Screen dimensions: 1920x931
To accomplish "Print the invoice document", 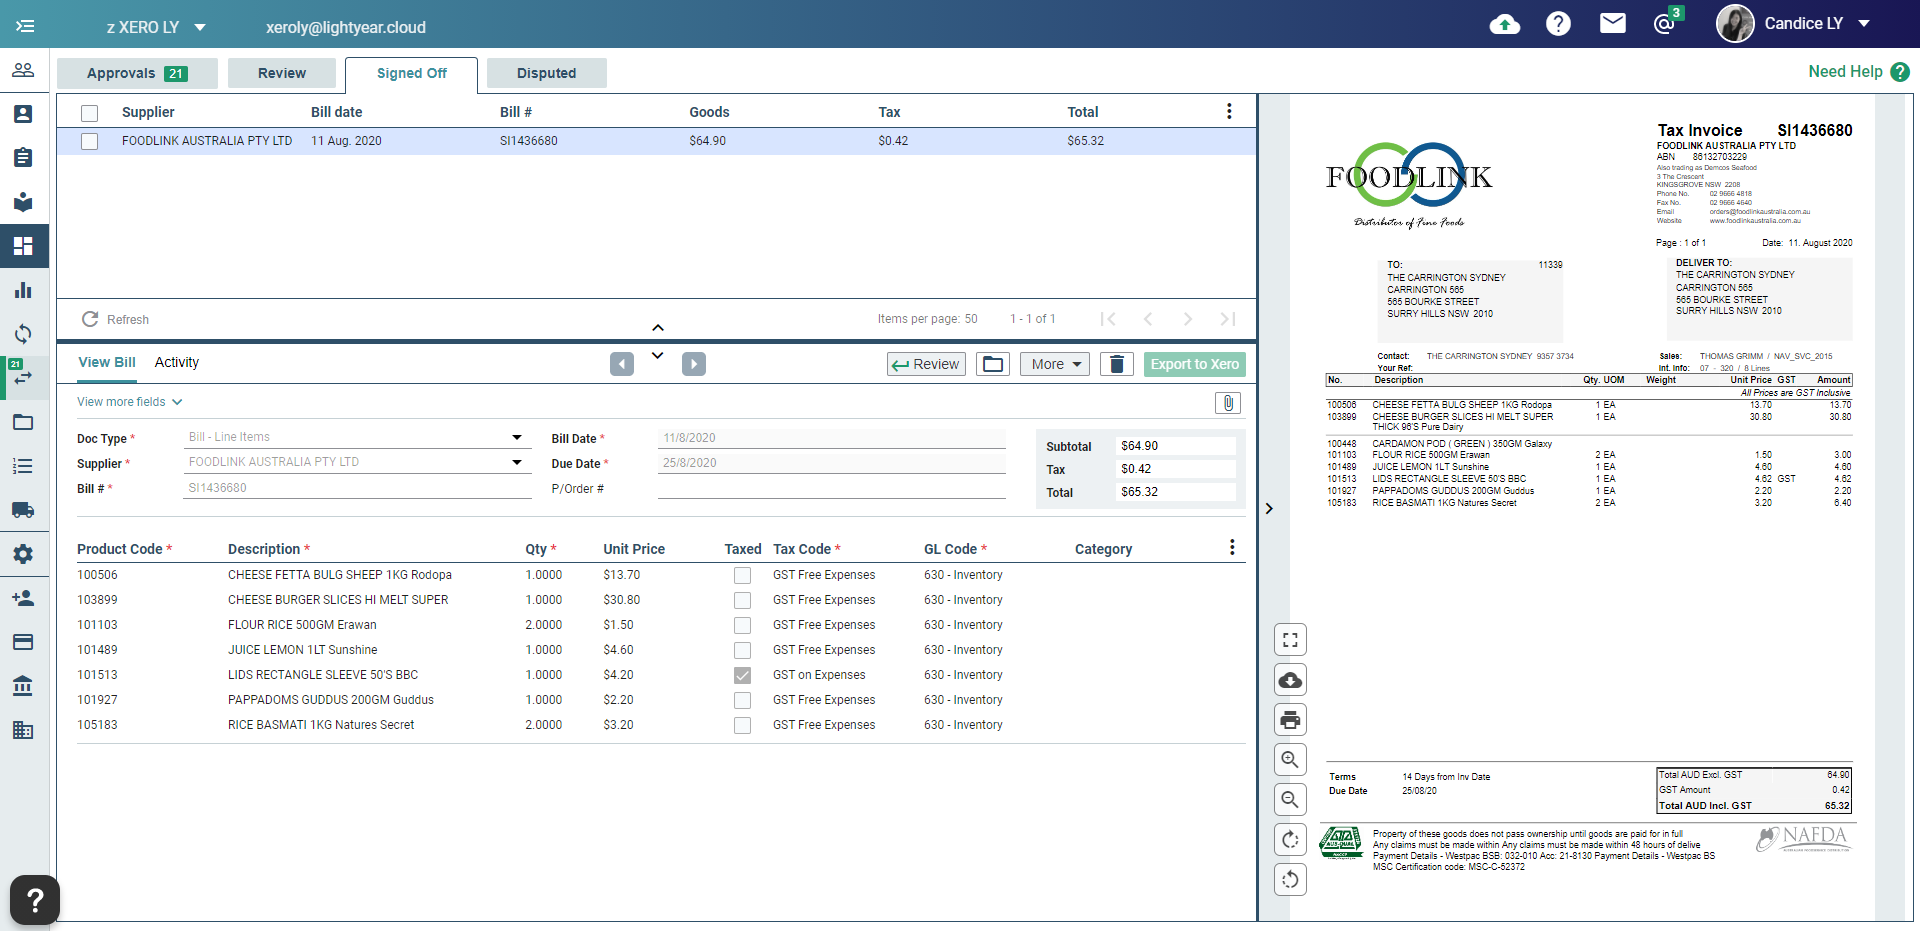I will click(x=1290, y=720).
